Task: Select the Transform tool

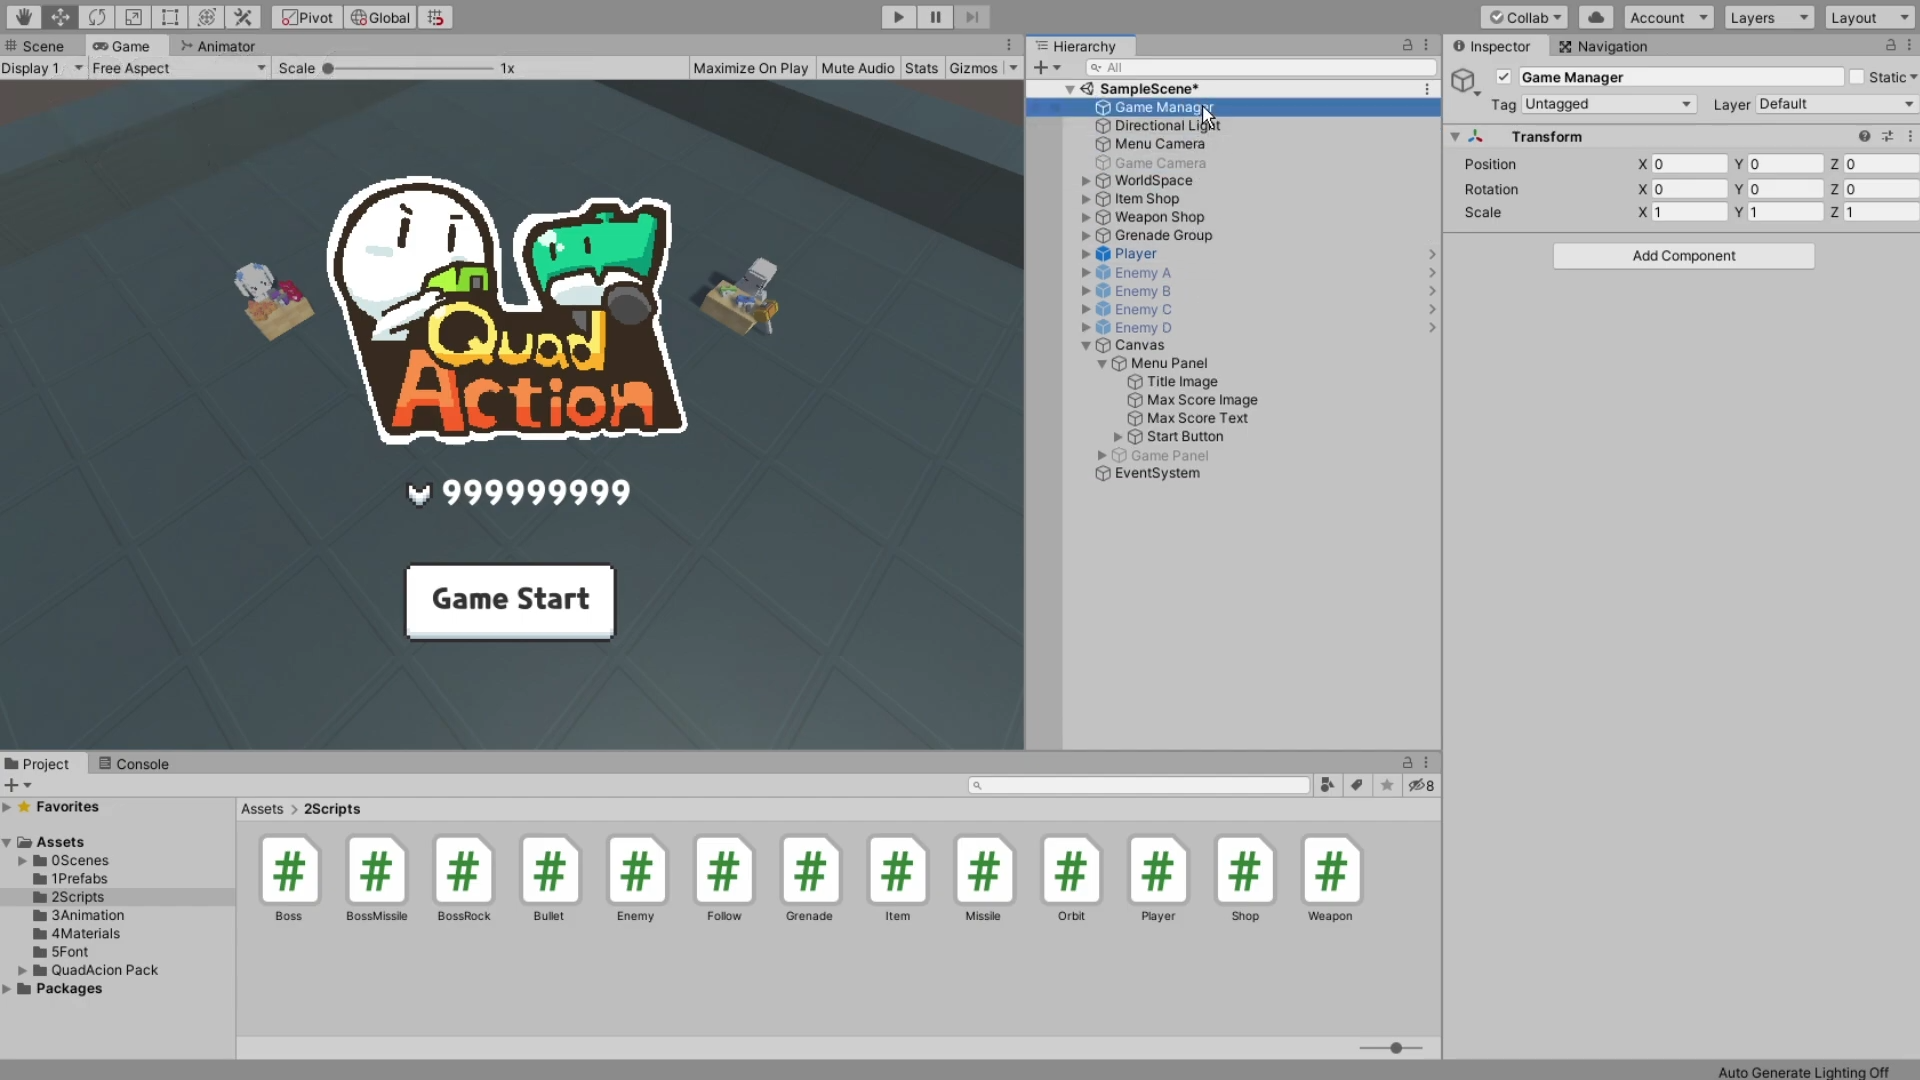Action: tap(206, 17)
